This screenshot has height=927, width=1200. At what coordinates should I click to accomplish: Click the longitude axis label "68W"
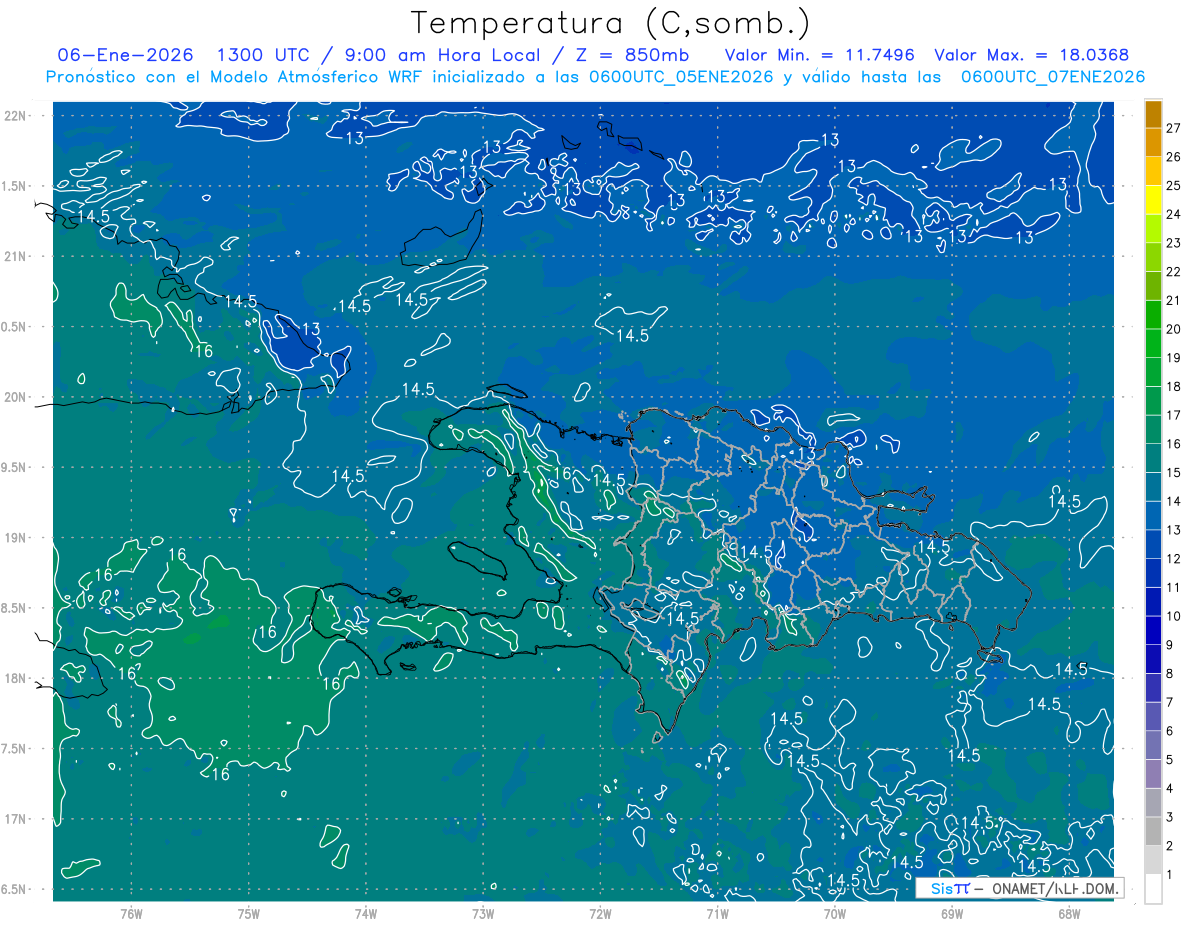pos(1069,913)
